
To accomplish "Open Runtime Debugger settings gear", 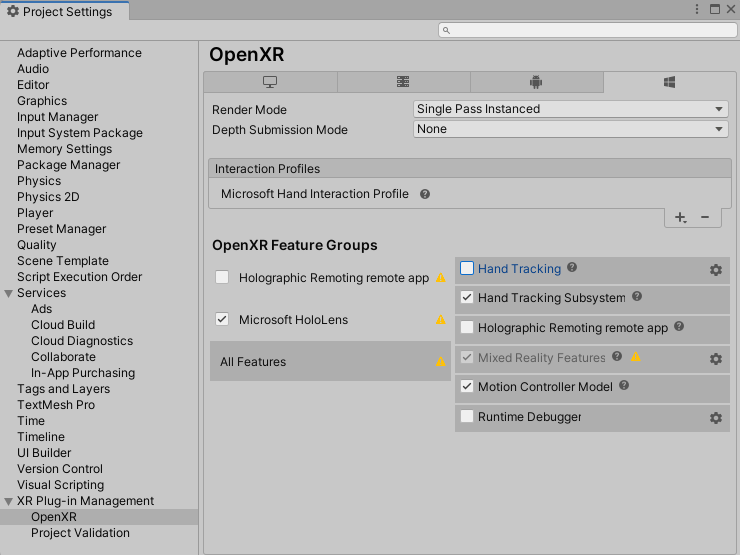I will click(x=716, y=418).
